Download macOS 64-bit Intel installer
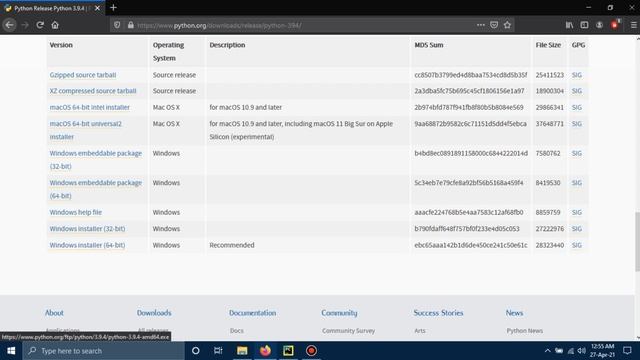 point(90,107)
